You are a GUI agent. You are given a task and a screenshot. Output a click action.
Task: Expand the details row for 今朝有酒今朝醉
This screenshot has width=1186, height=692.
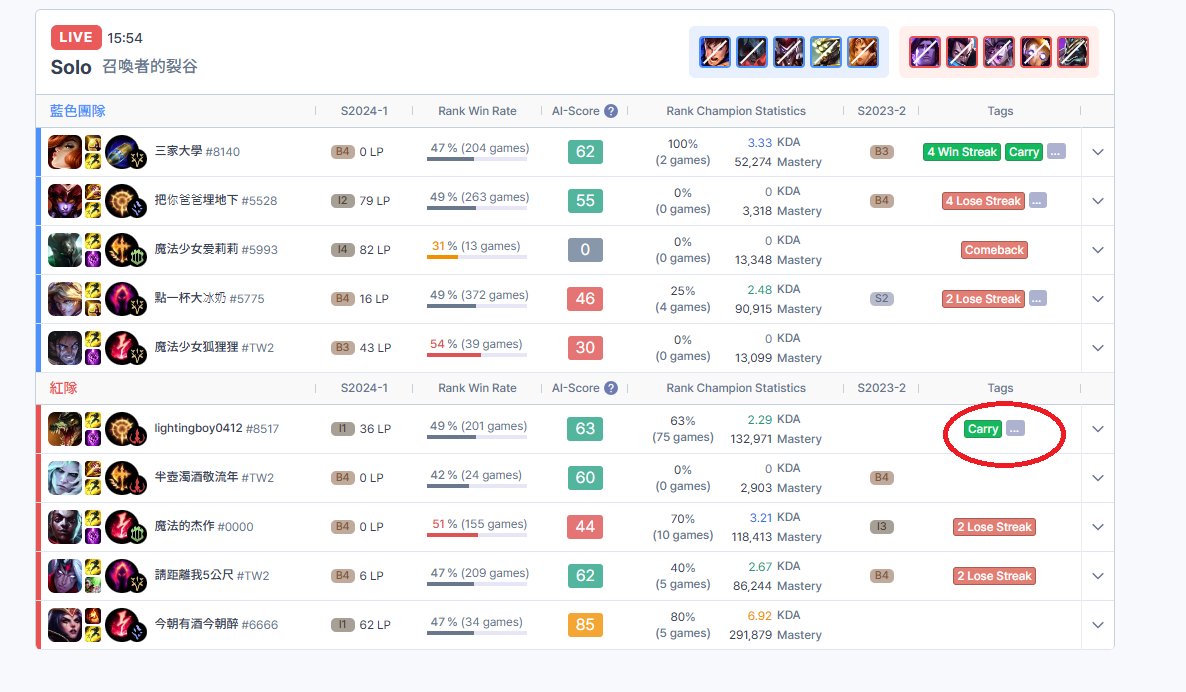click(1098, 625)
